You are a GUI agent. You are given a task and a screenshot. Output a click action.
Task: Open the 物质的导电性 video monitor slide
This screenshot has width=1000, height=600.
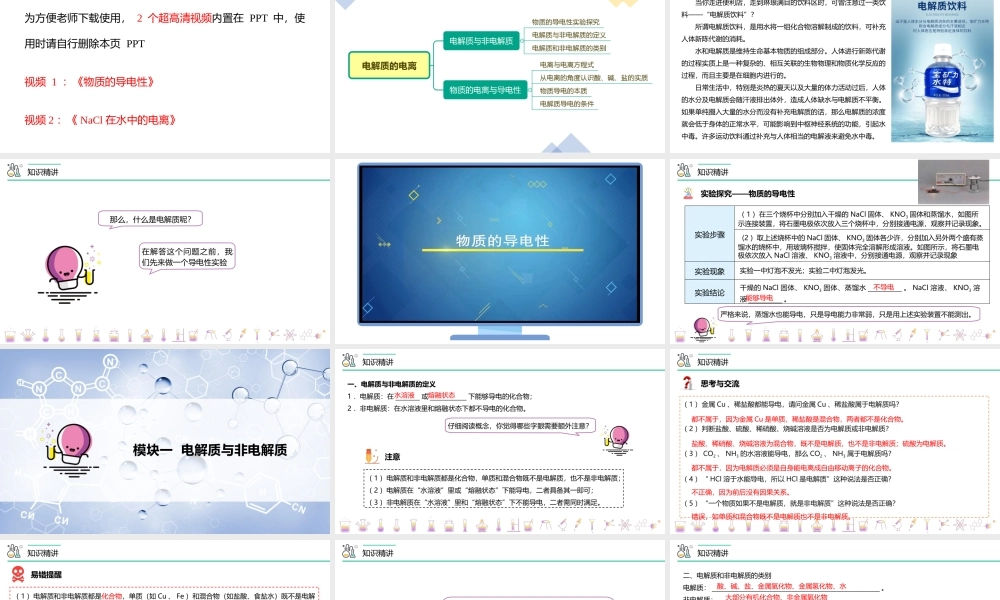(x=500, y=251)
